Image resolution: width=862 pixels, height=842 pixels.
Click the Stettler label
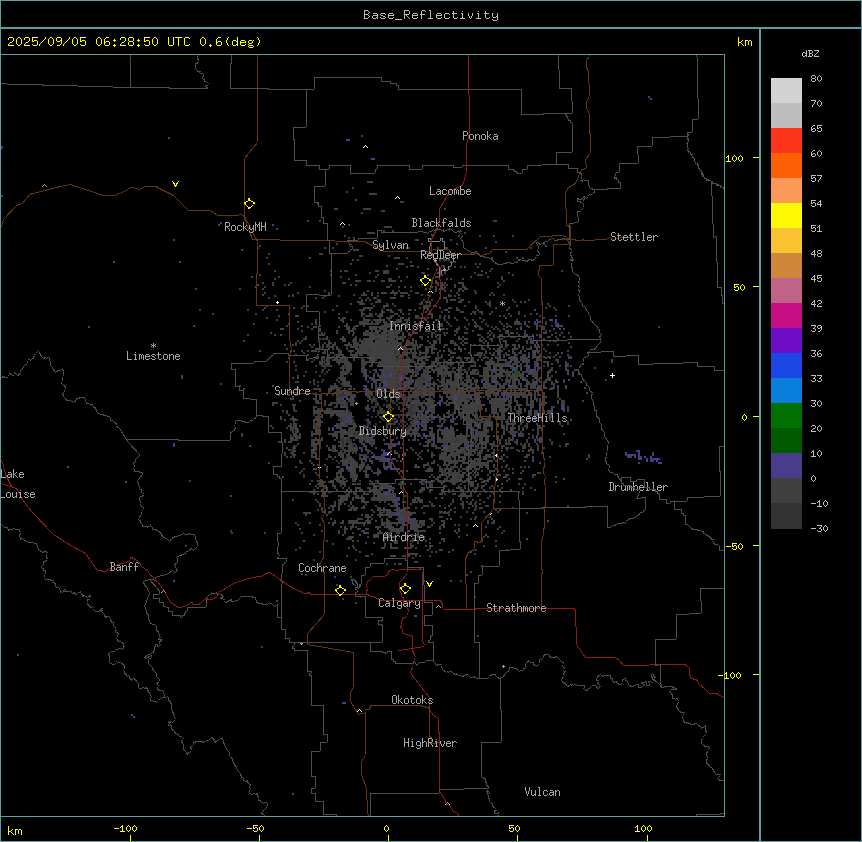tap(634, 237)
